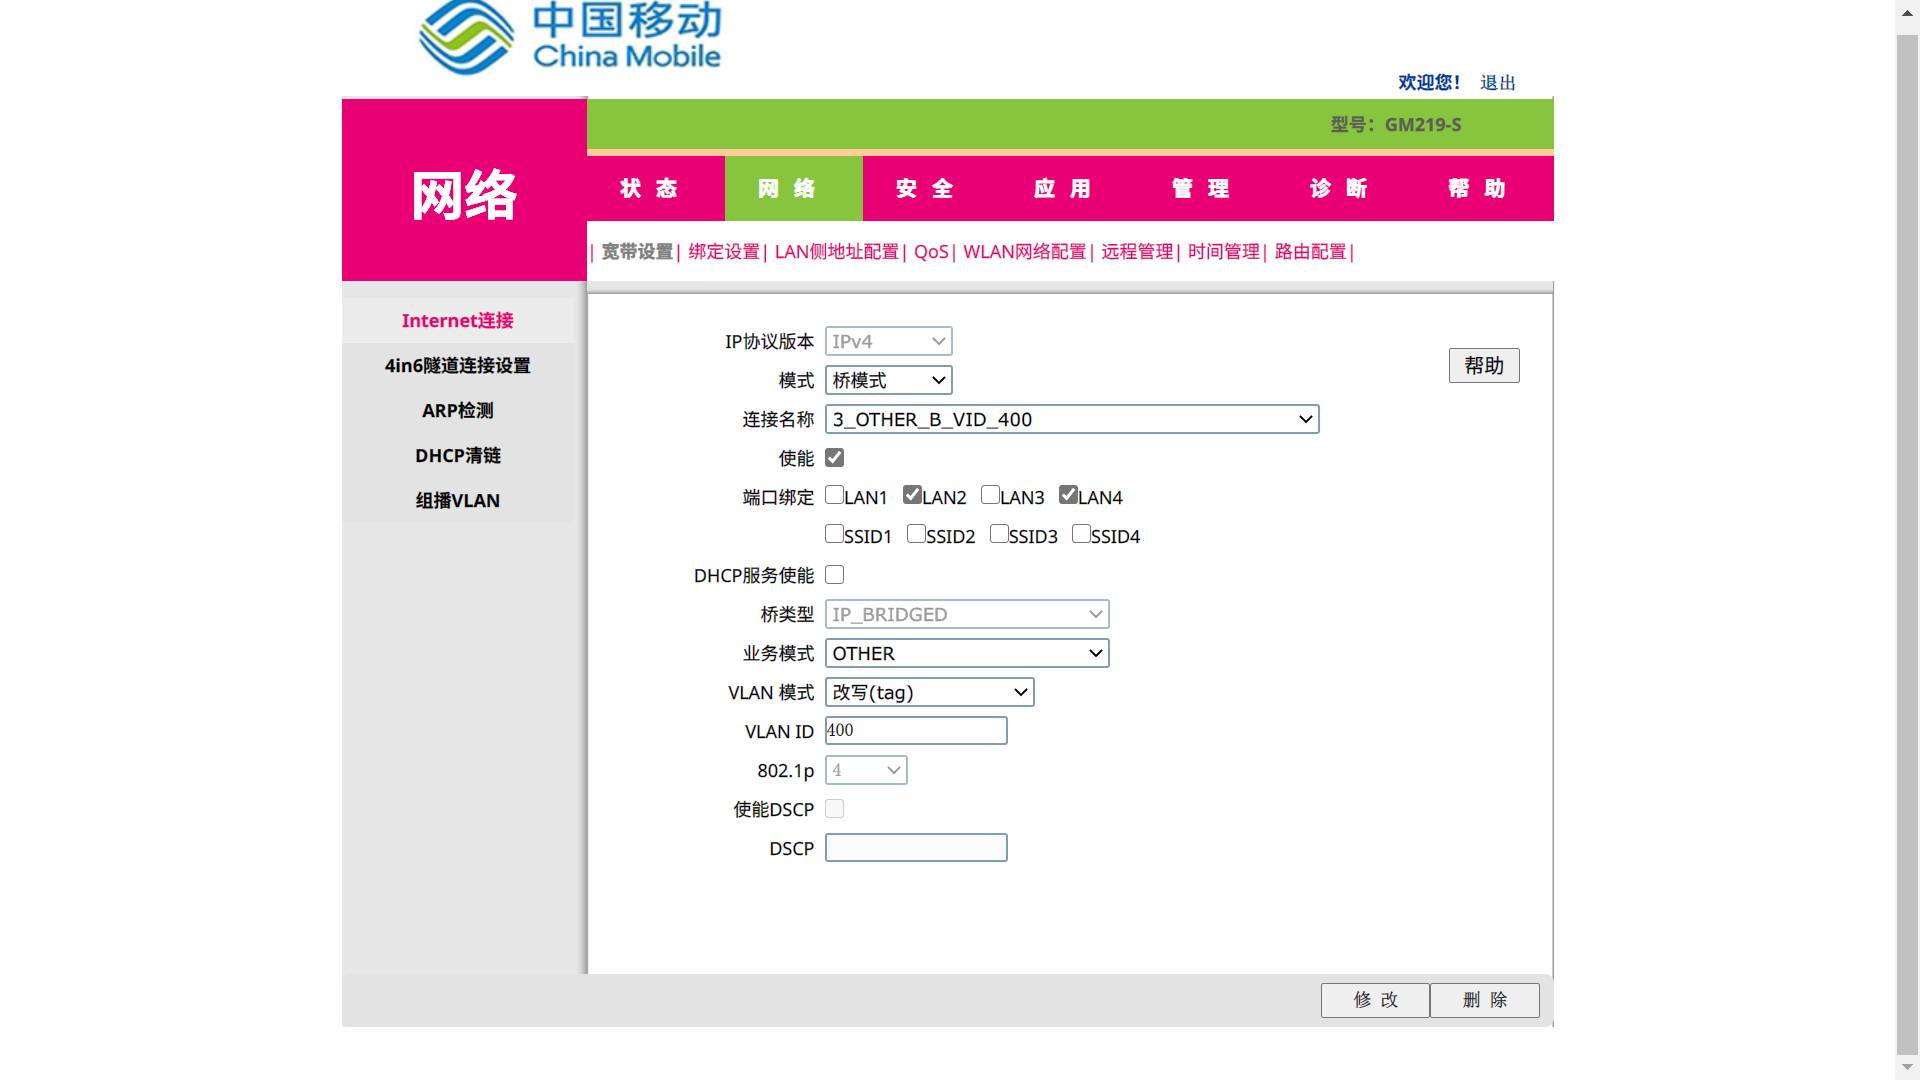Switch to the 状态 status tab

pos(650,188)
